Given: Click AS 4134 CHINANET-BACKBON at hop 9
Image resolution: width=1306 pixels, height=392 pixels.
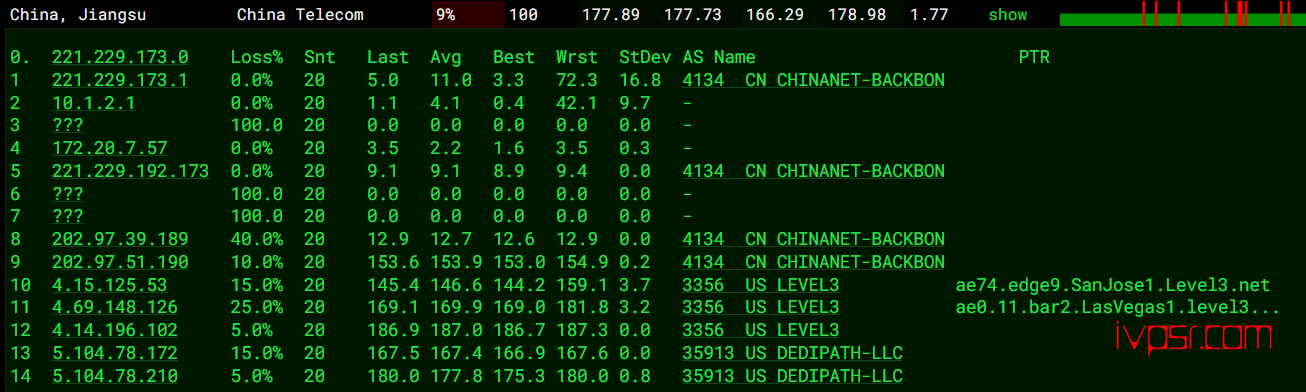Looking at the screenshot, I should (813, 262).
